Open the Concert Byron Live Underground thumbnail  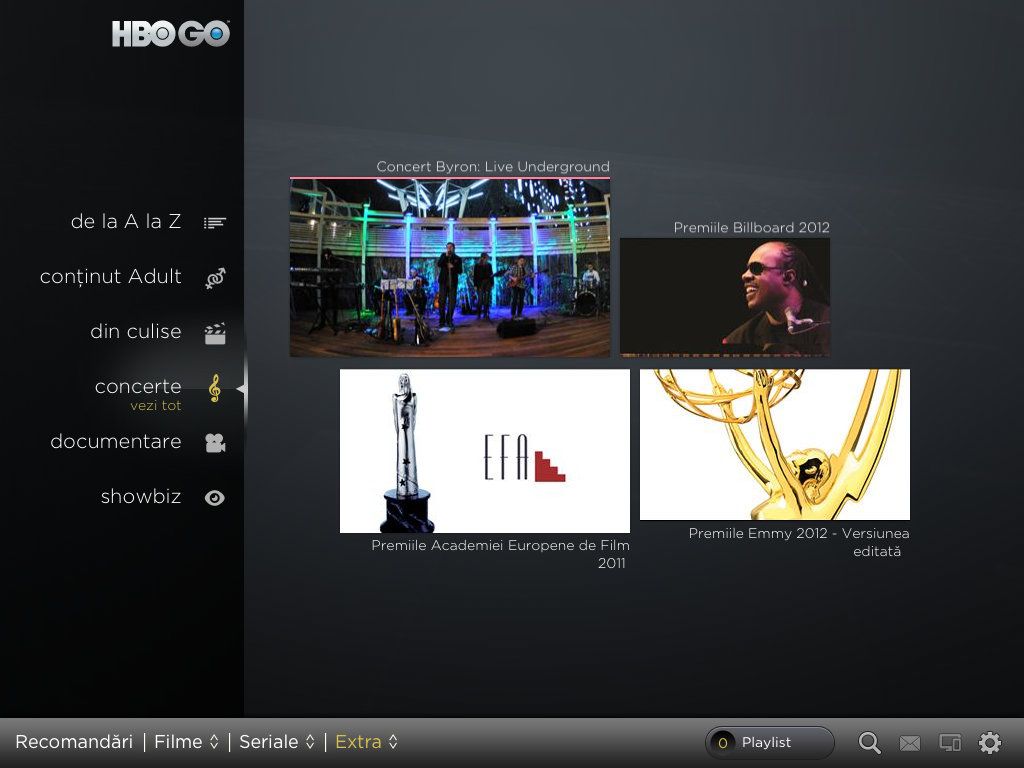click(x=450, y=268)
